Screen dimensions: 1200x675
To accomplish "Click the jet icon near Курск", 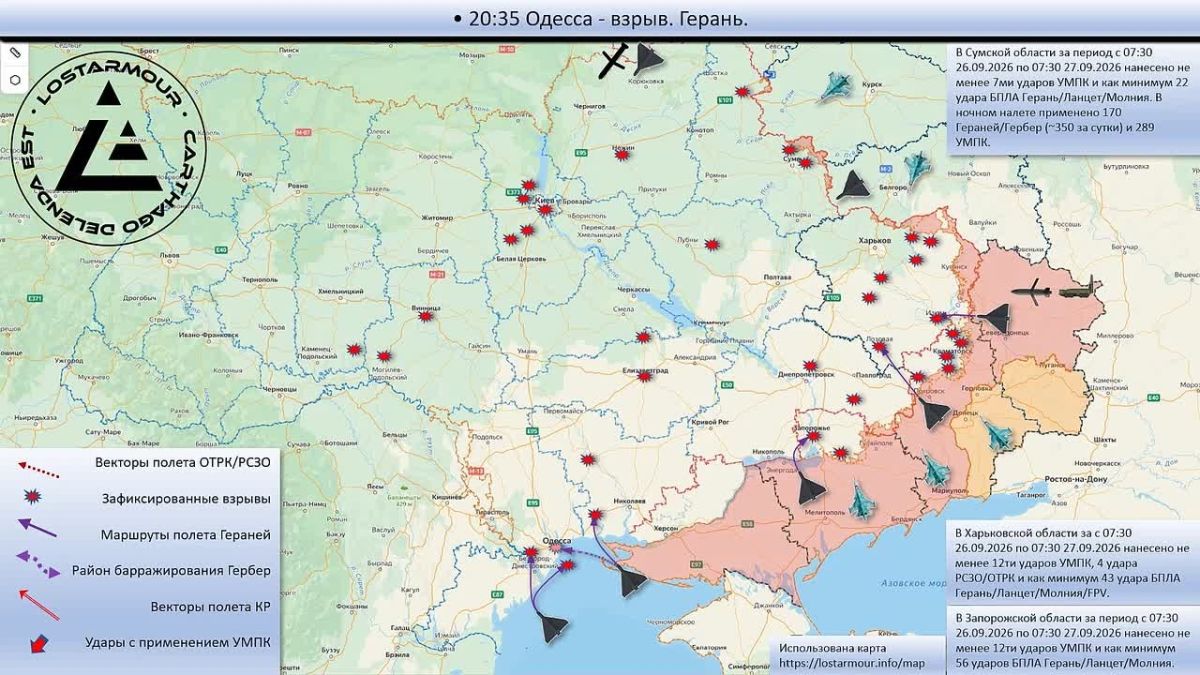I will [835, 88].
